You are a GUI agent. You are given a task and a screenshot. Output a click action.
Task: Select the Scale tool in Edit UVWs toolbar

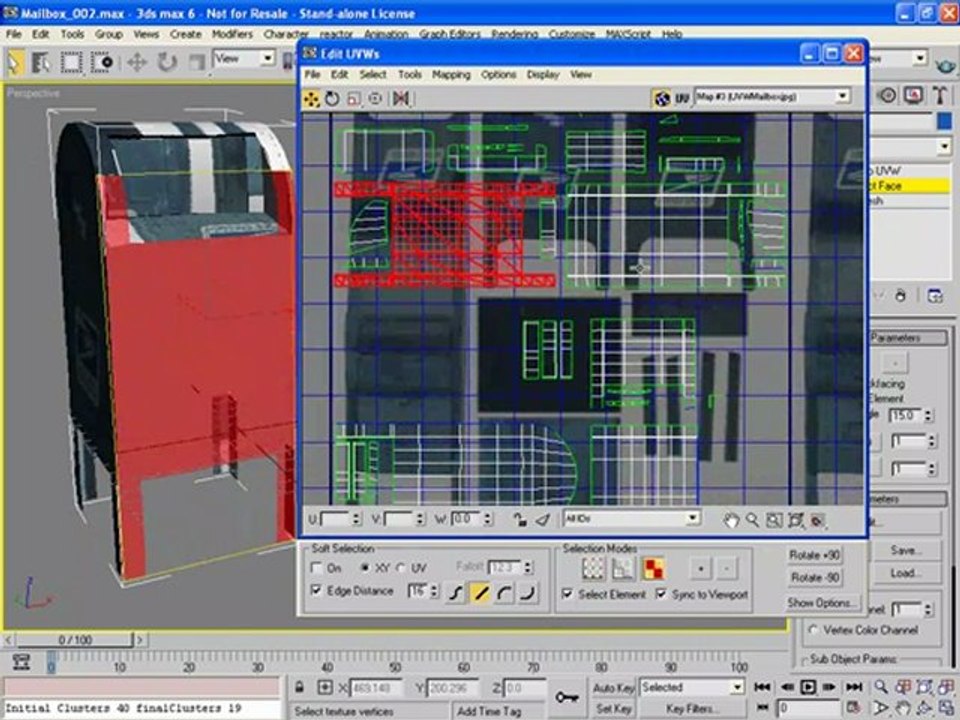point(353,99)
